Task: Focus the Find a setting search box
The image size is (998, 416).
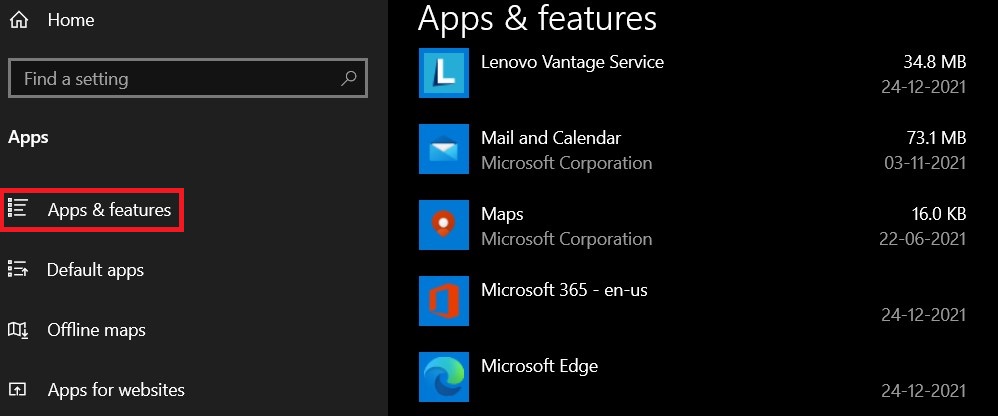Action: pyautogui.click(x=188, y=78)
